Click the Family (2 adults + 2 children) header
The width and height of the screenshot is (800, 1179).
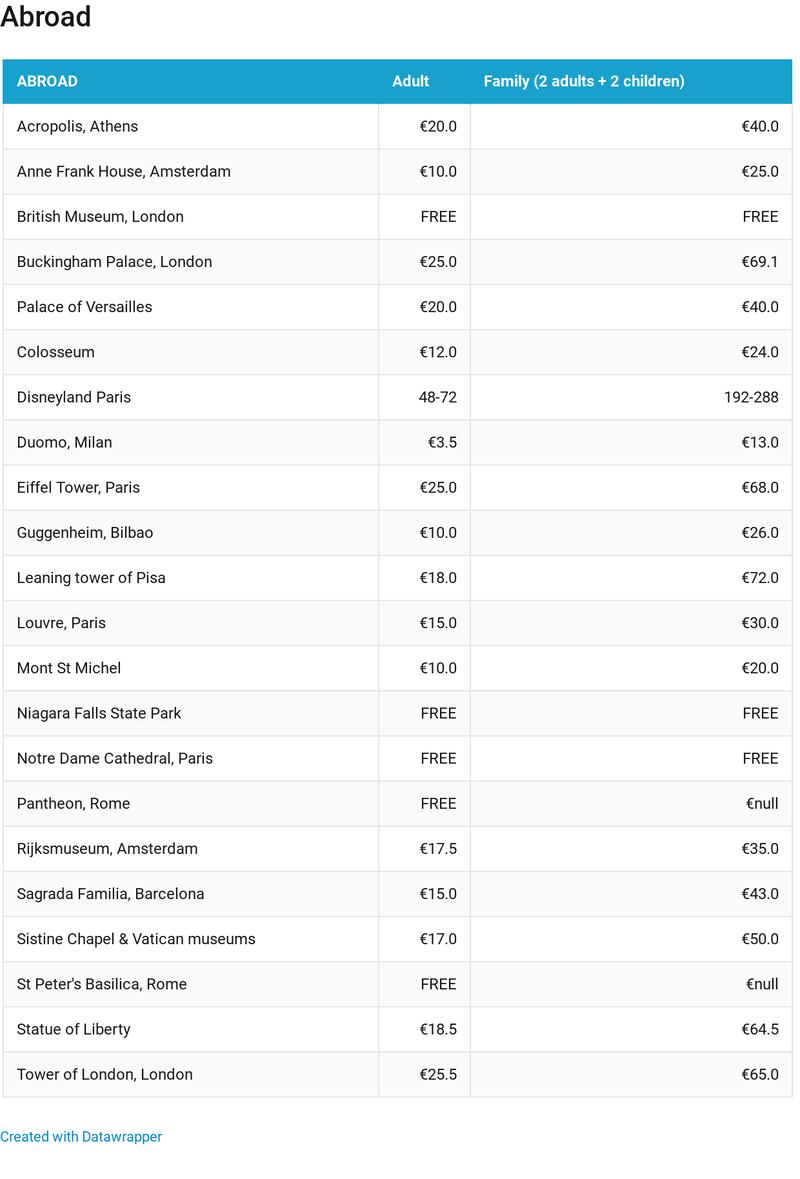coord(584,81)
